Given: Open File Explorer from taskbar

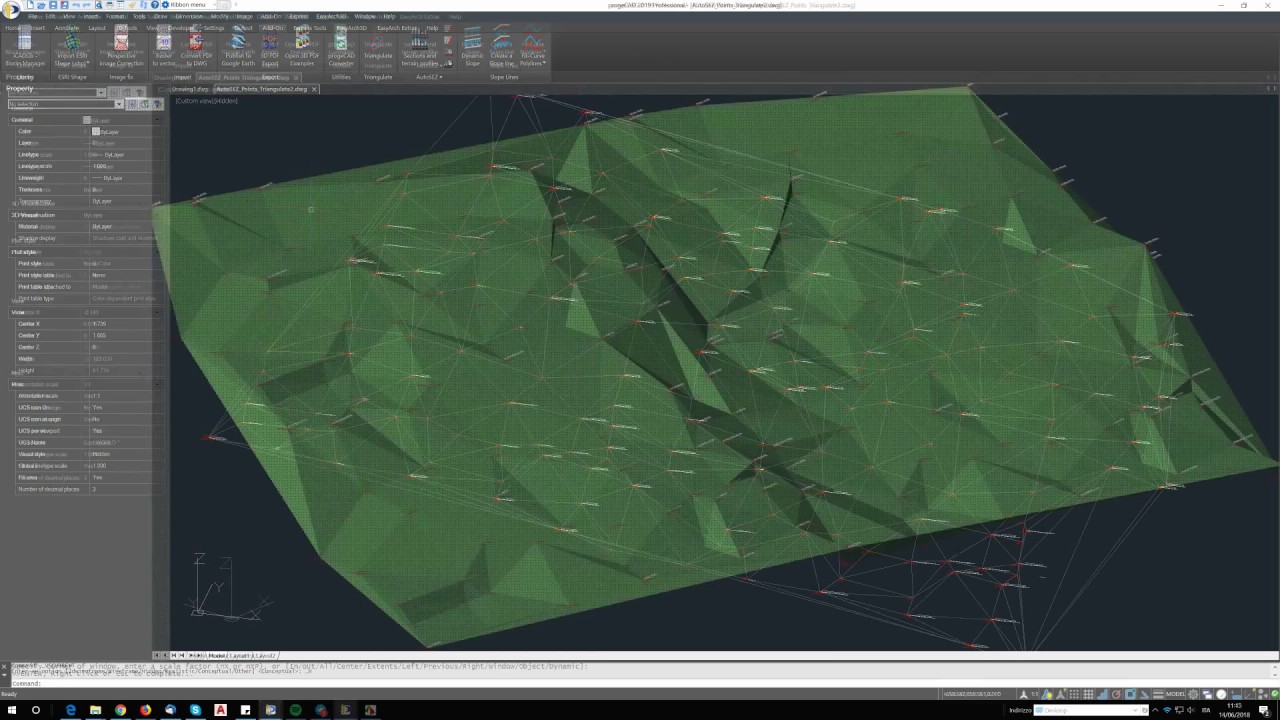Looking at the screenshot, I should click(96, 710).
